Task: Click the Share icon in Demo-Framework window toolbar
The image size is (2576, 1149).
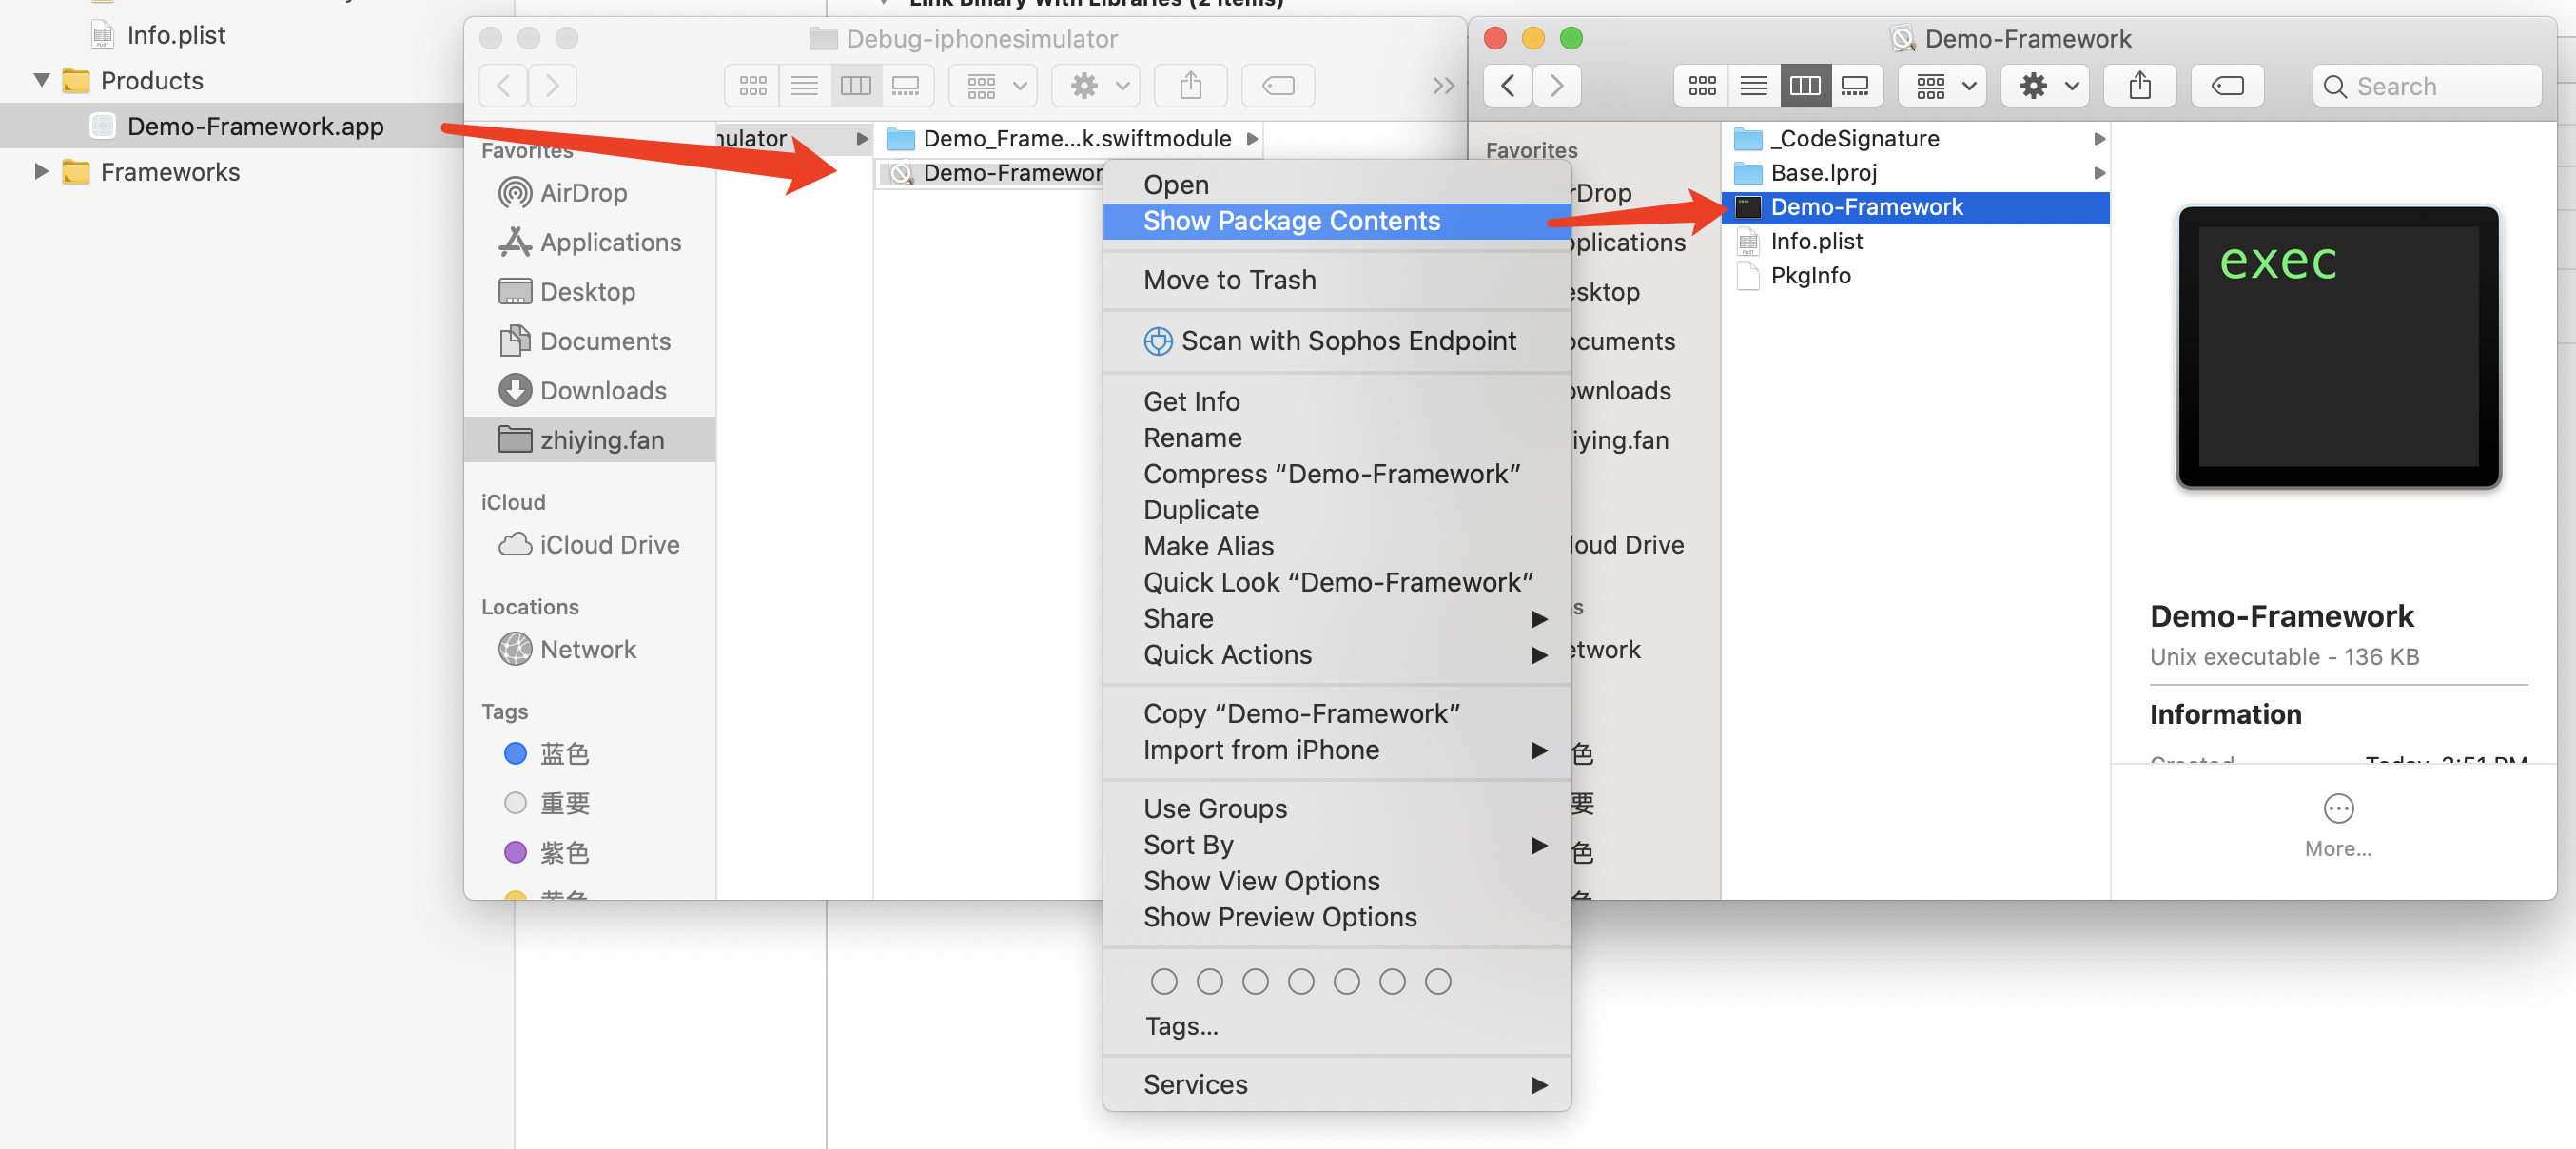Action: click(2139, 86)
